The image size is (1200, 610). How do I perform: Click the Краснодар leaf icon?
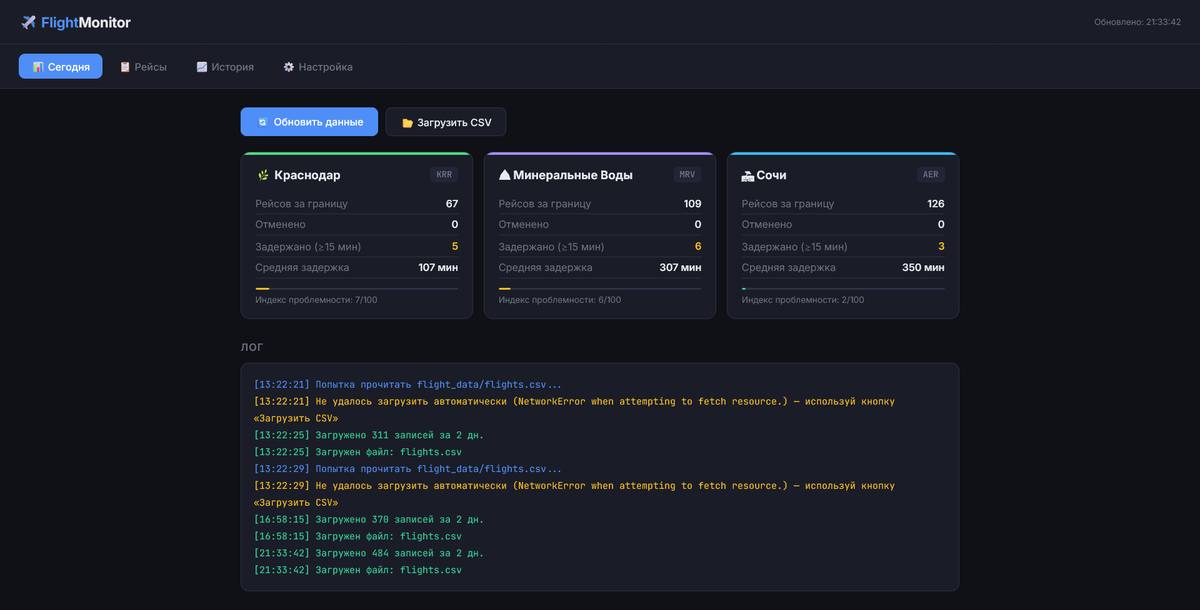(263, 175)
